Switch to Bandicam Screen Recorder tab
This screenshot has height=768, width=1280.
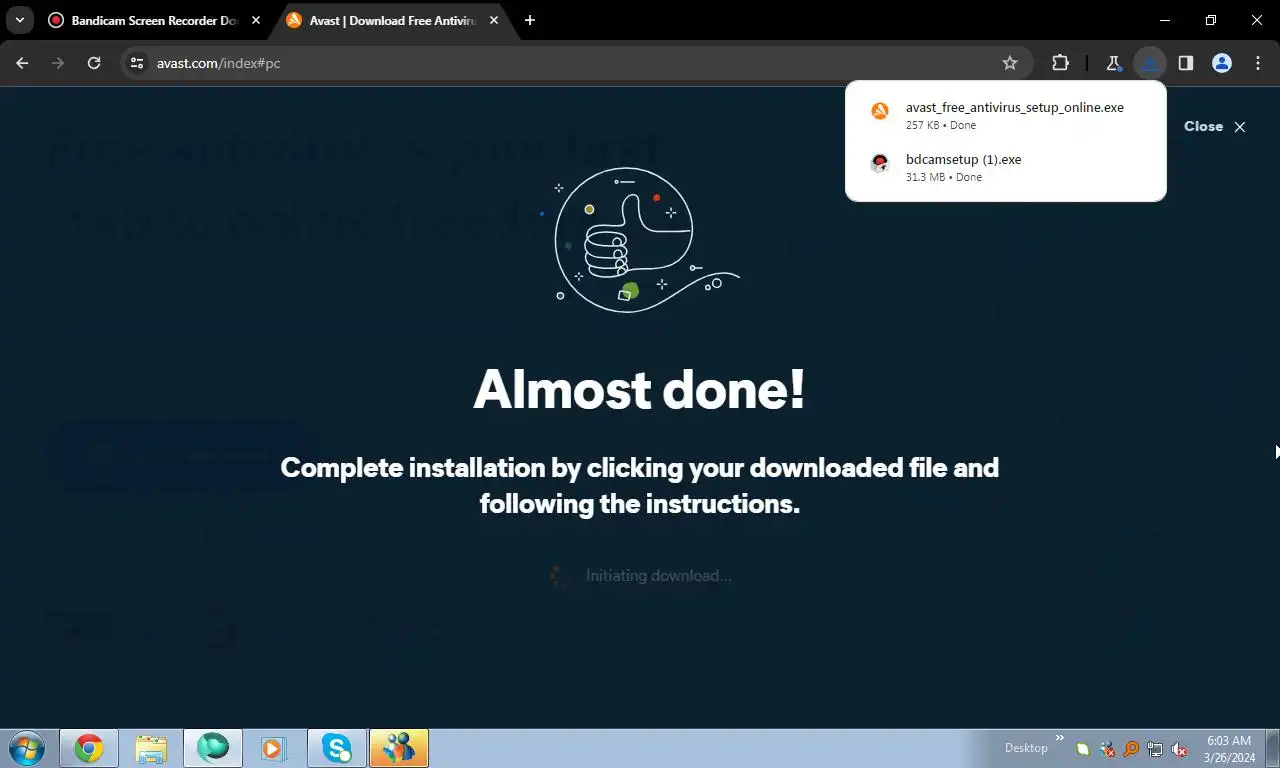click(x=156, y=20)
